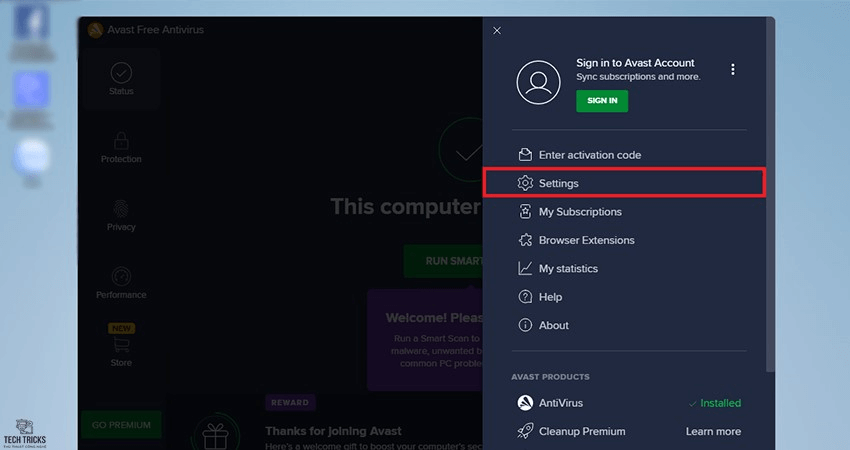Open Settings from the menu
The width and height of the screenshot is (850, 450).
pyautogui.click(x=624, y=183)
